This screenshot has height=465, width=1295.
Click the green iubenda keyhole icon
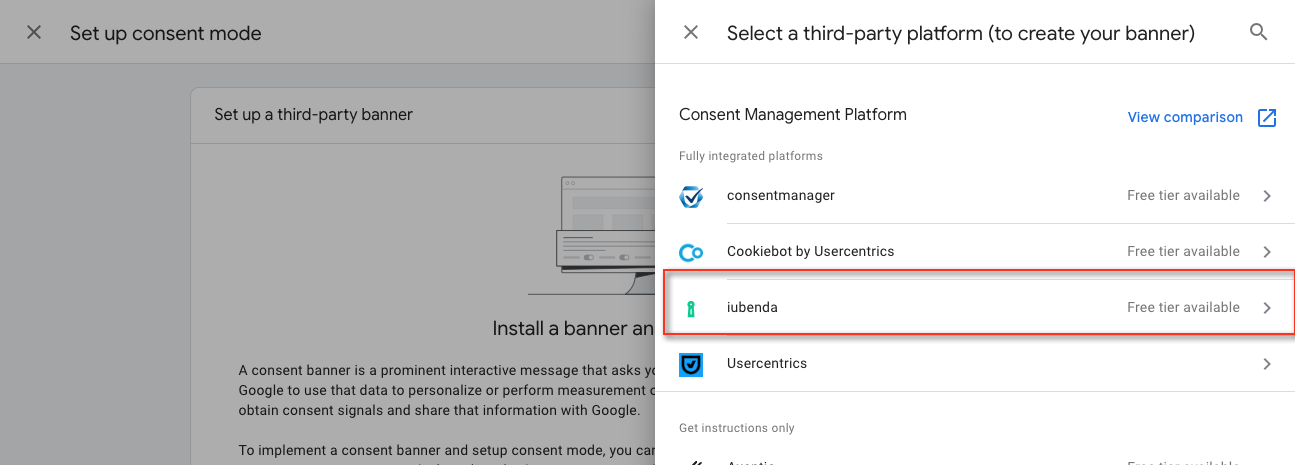[691, 308]
